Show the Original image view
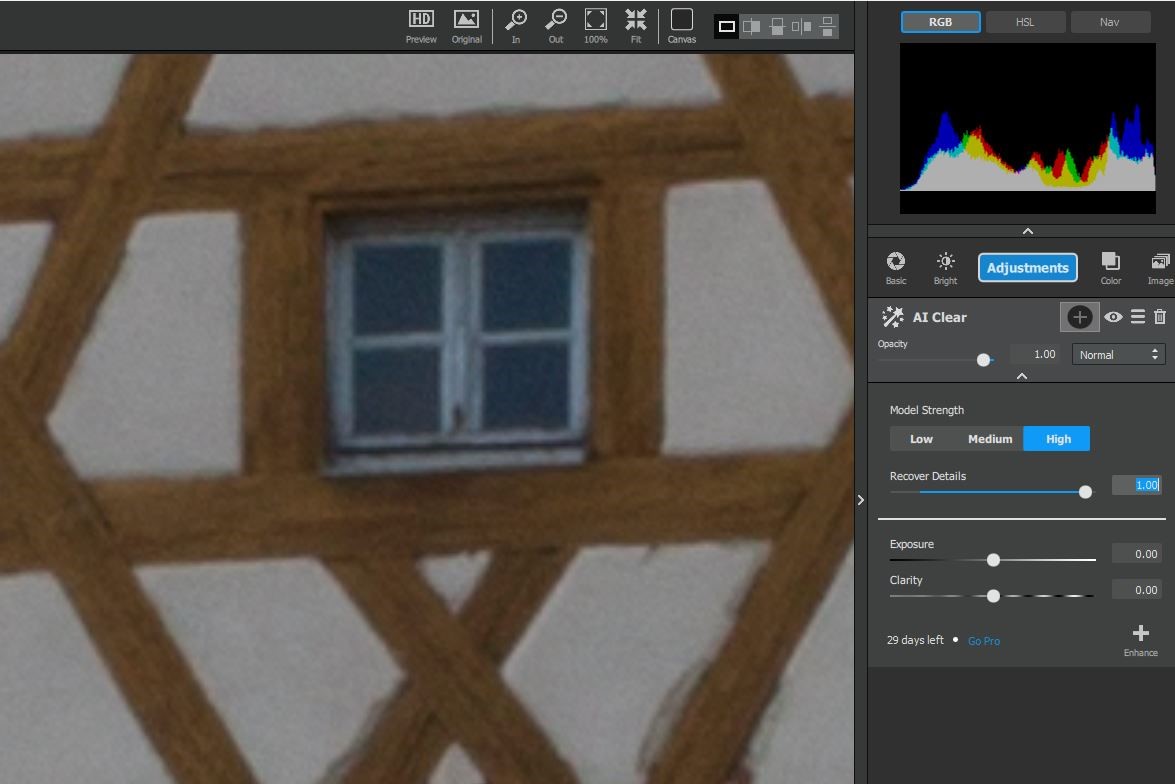This screenshot has height=784, width=1175. [466, 25]
